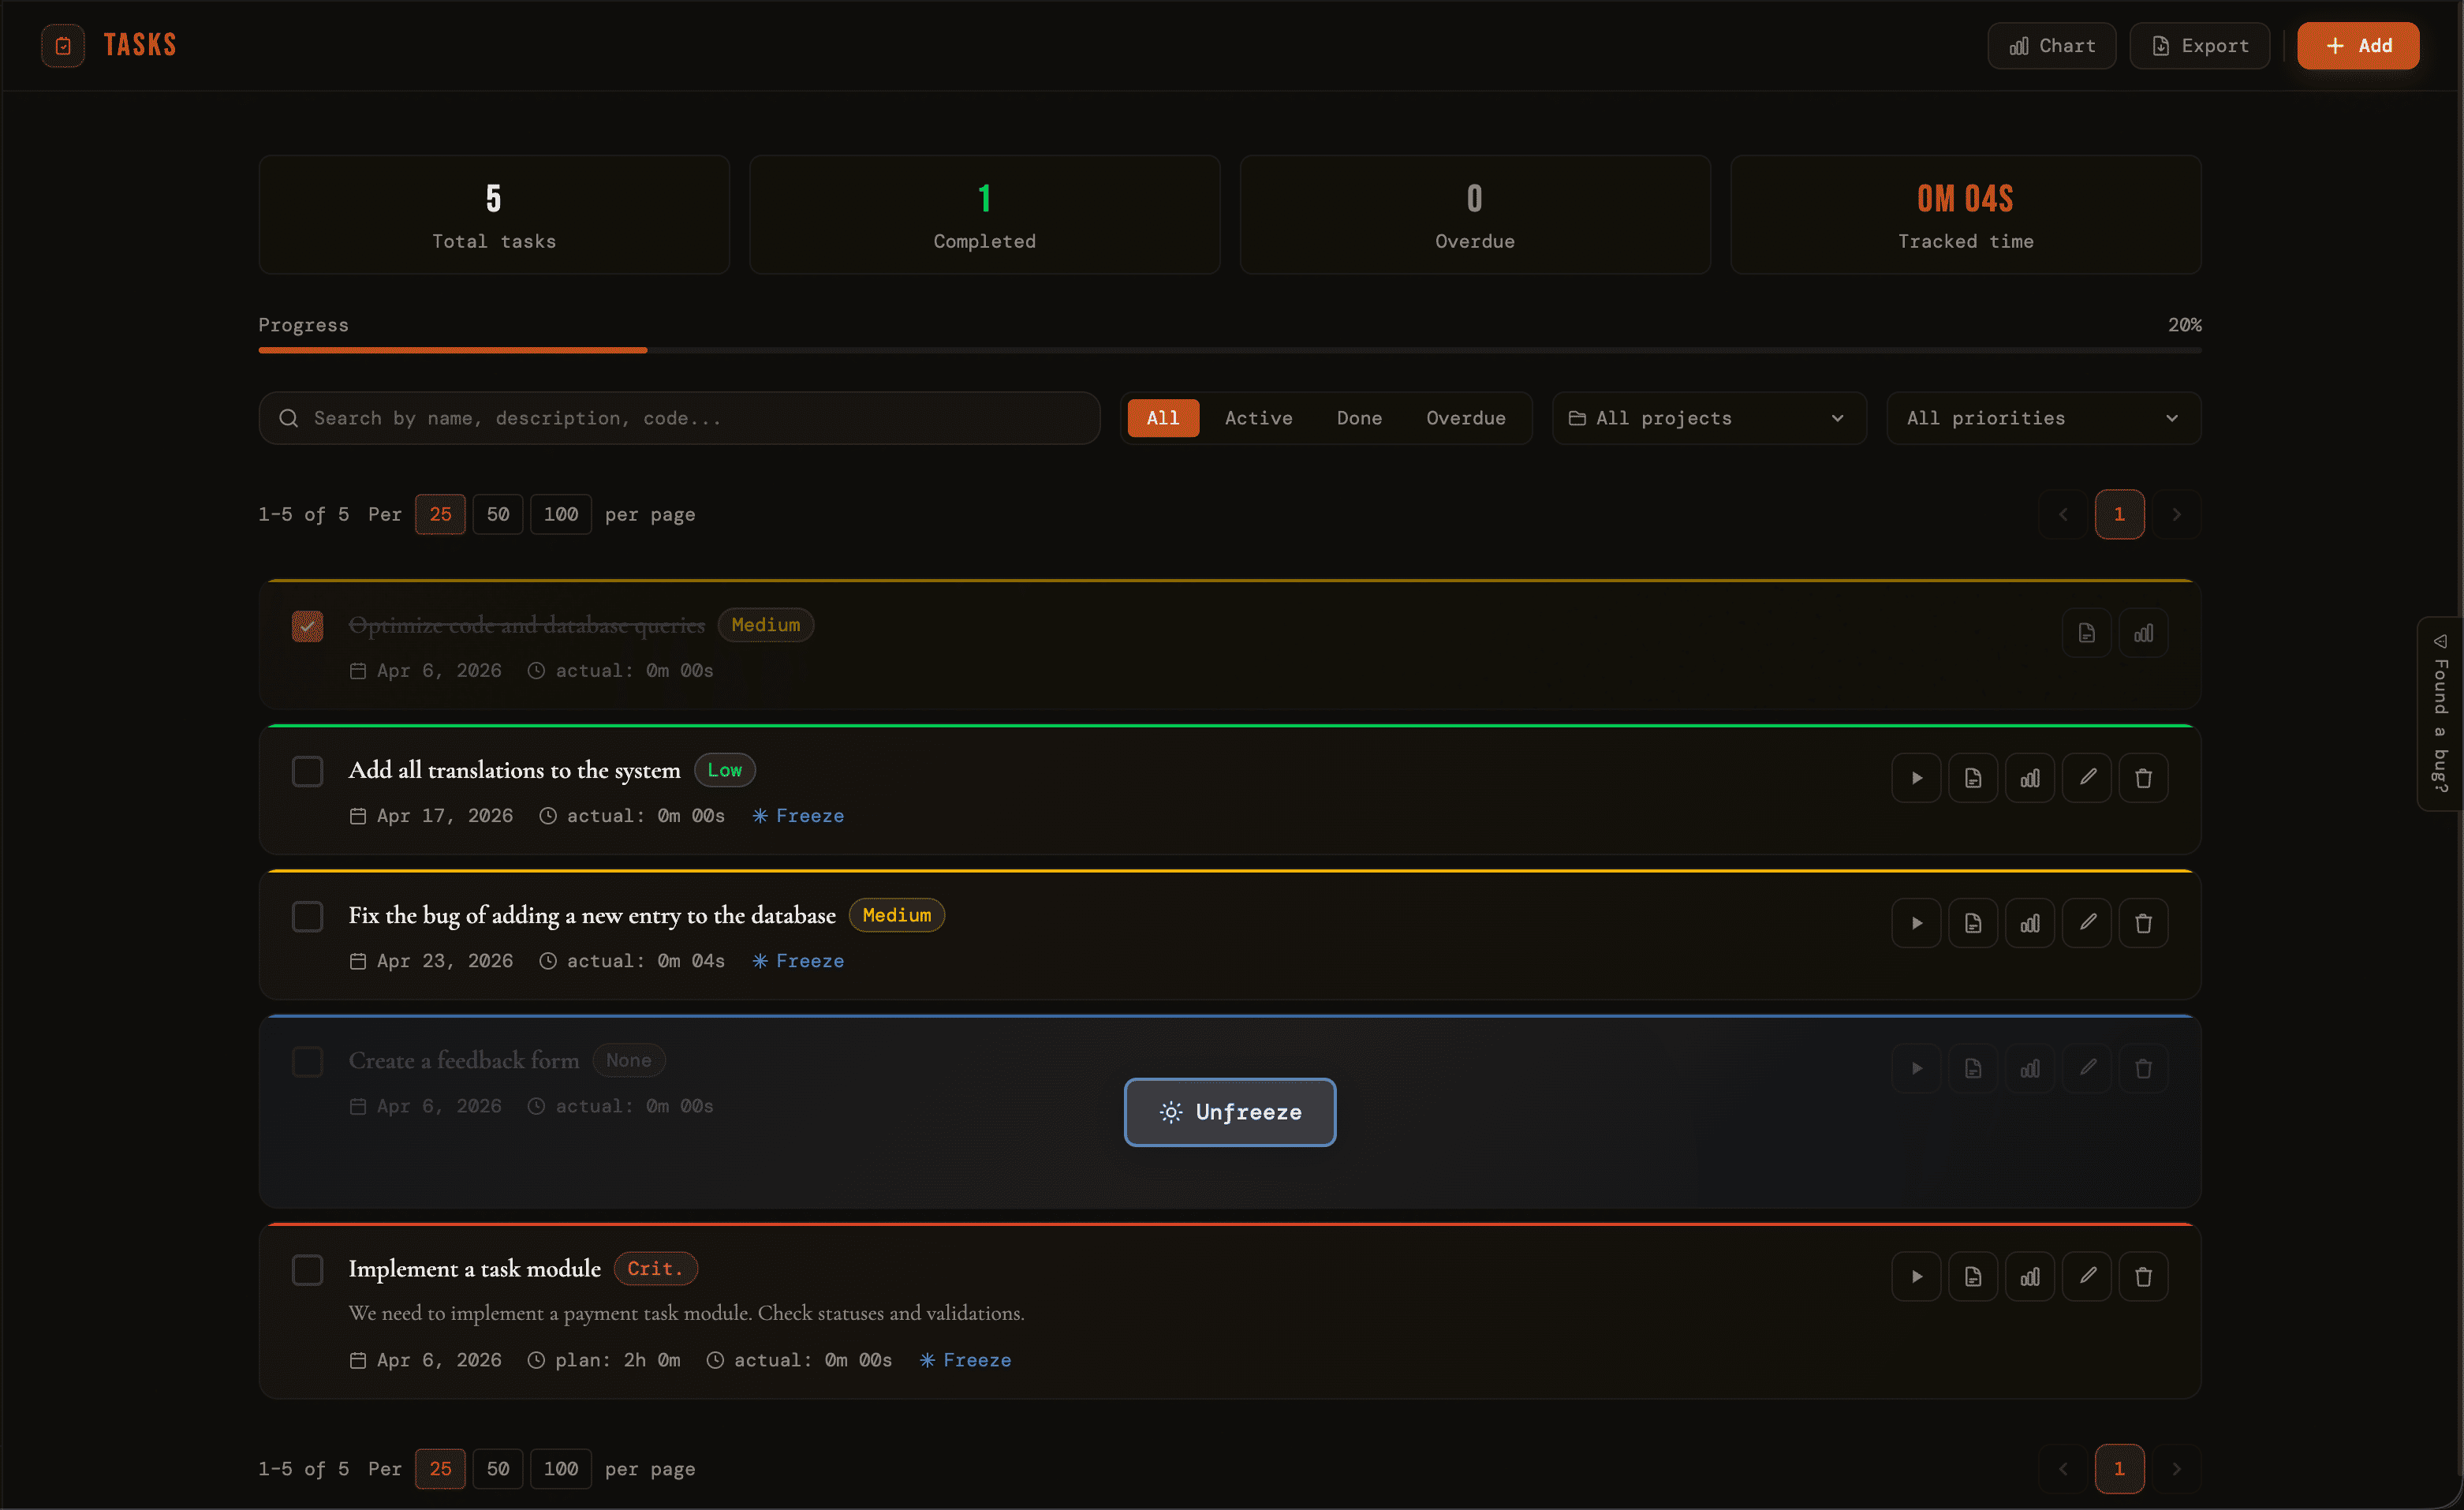2464x1510 pixels.
Task: View stats for Optimize code task
Action: (2144, 633)
